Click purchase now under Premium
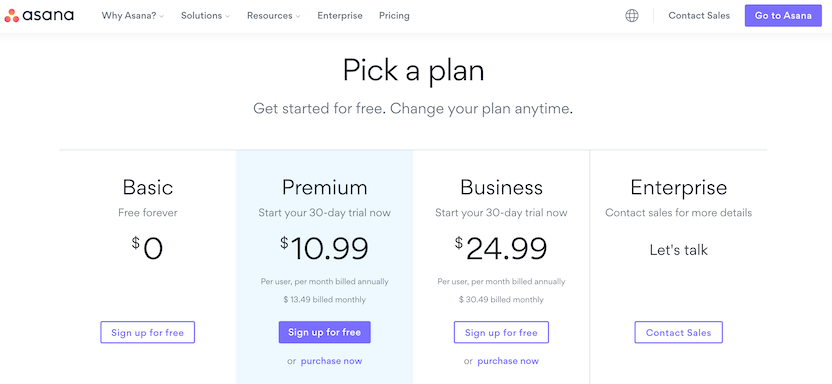The width and height of the screenshot is (832, 384). coord(331,361)
